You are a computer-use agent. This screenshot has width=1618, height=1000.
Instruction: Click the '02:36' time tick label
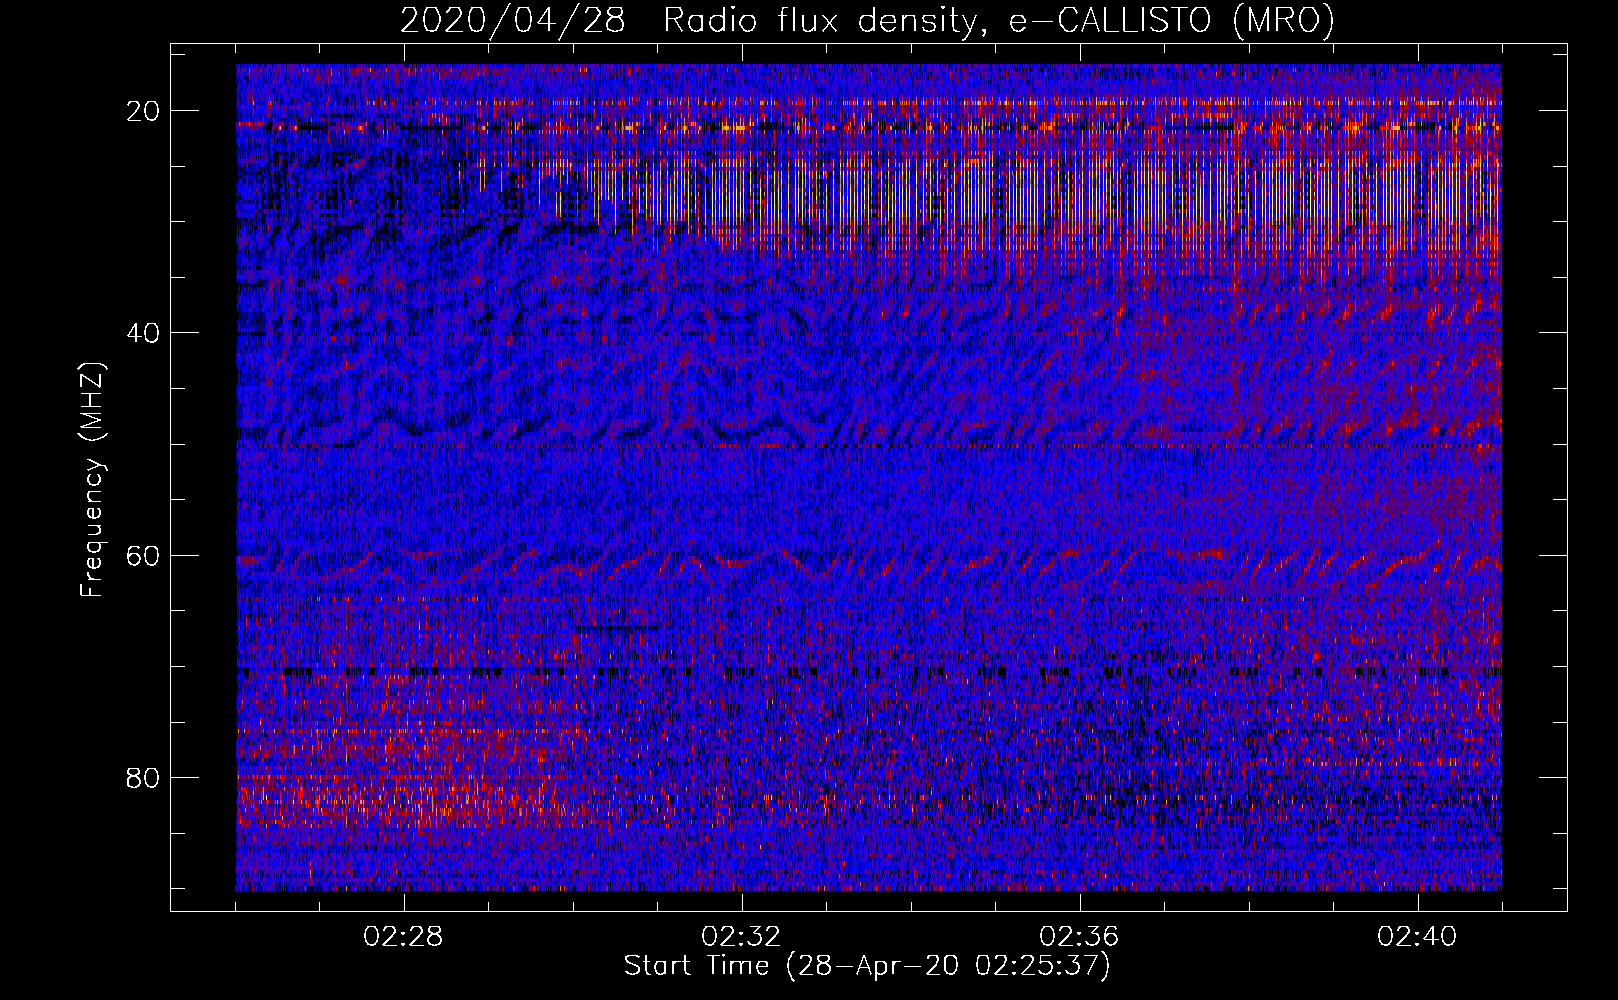click(x=1080, y=937)
